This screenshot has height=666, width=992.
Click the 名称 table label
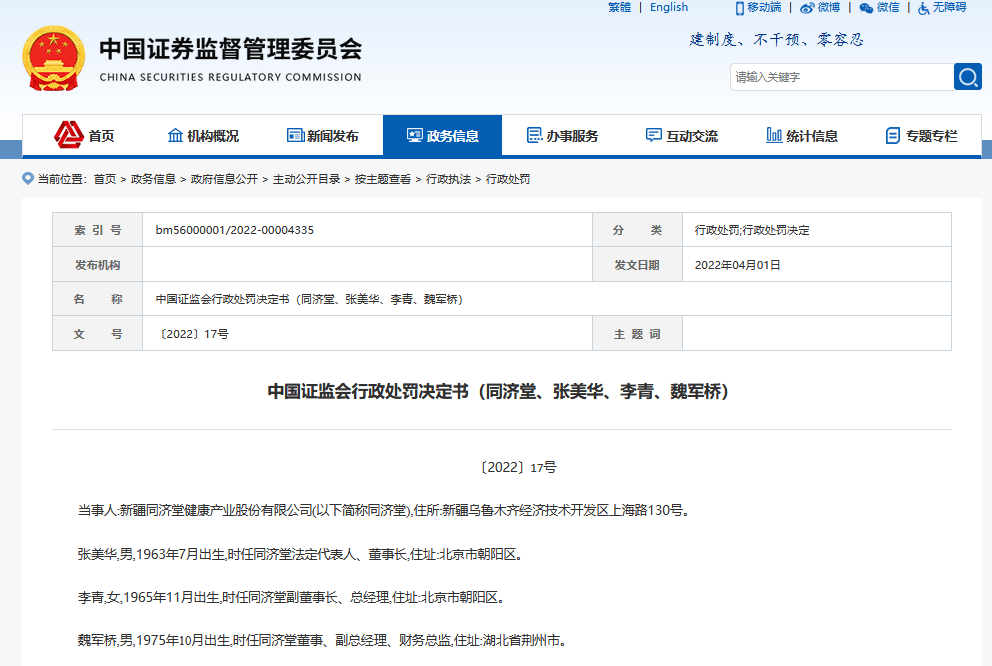(97, 299)
